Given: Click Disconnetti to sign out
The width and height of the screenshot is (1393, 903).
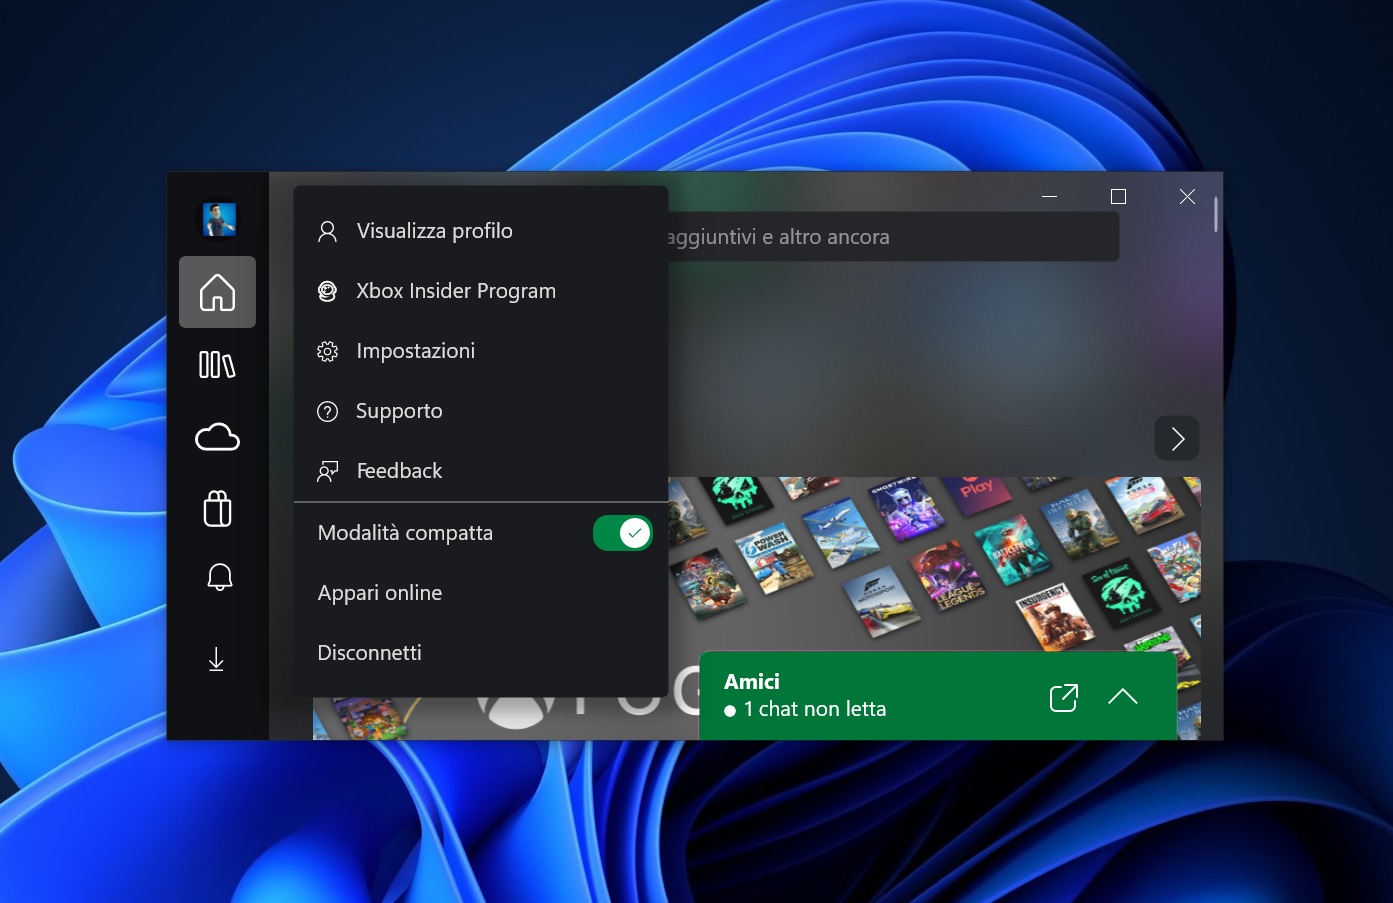Looking at the screenshot, I should tap(481, 653).
